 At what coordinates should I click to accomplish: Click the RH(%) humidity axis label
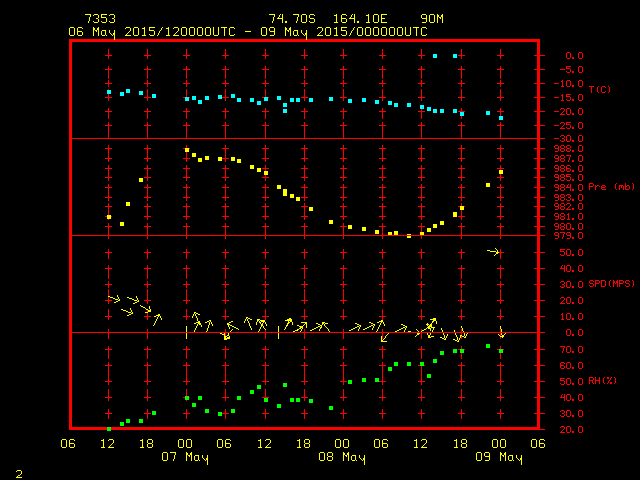click(602, 381)
